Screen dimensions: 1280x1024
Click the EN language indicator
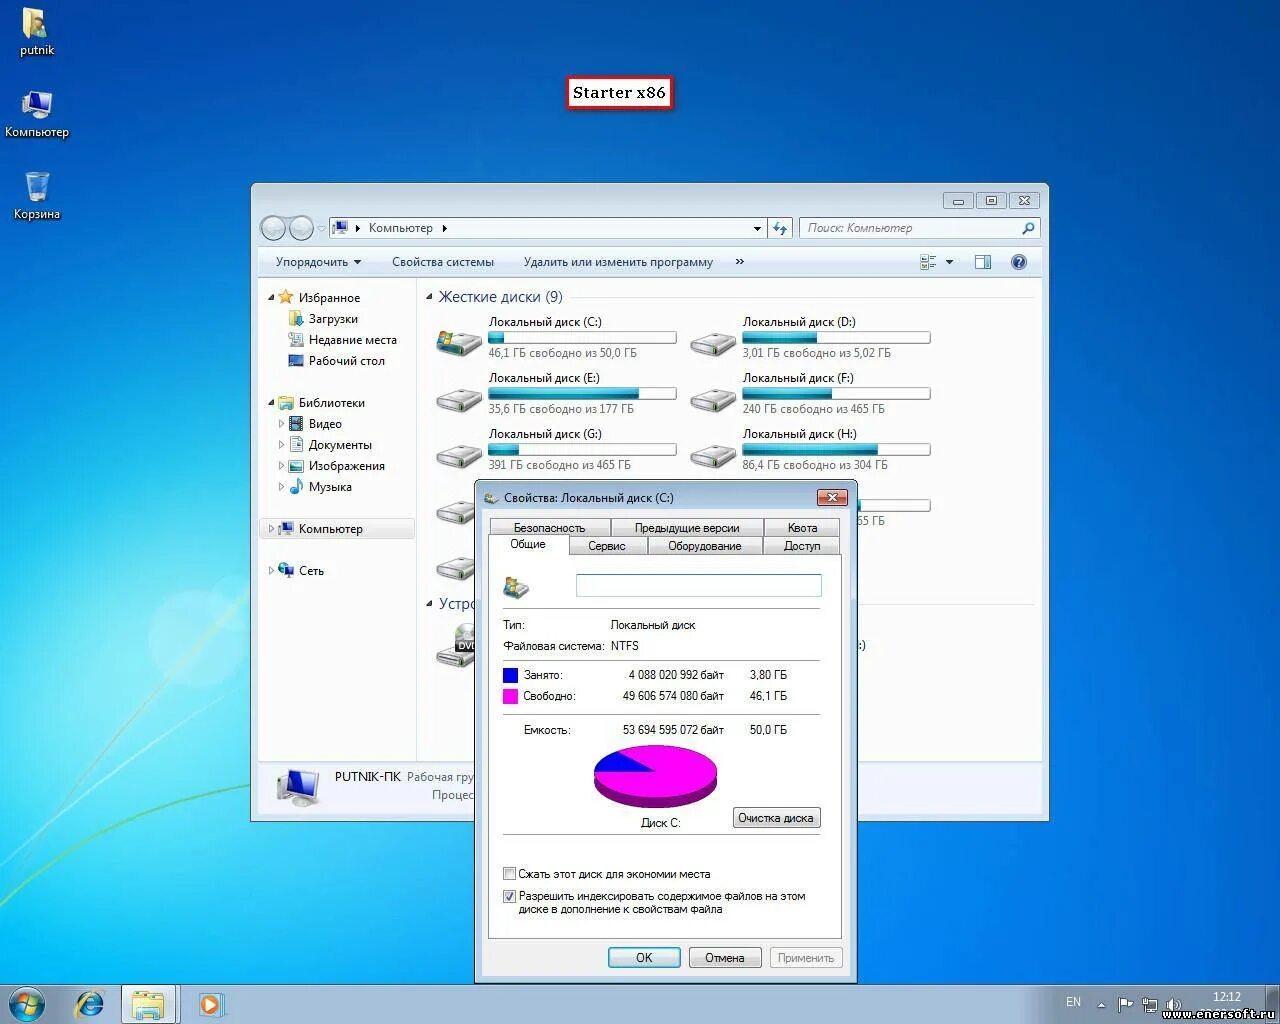click(1073, 1002)
